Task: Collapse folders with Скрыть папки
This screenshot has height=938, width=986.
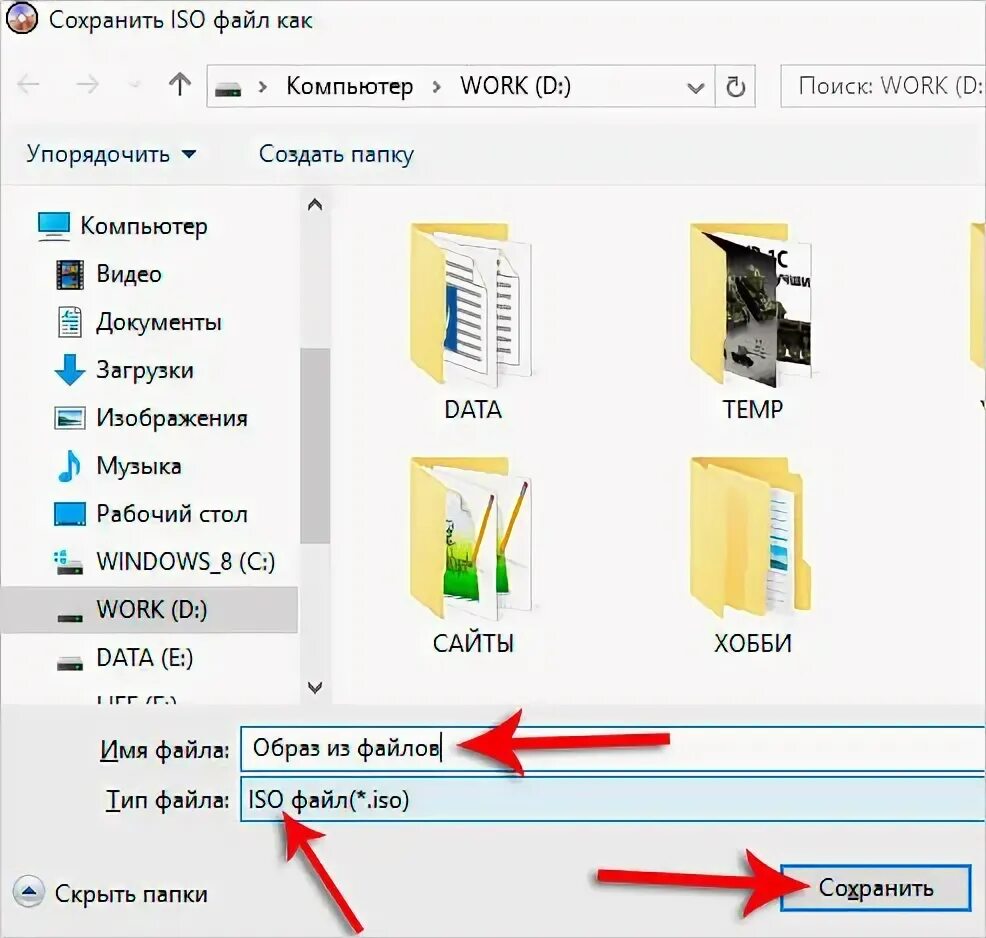Action: click(111, 893)
